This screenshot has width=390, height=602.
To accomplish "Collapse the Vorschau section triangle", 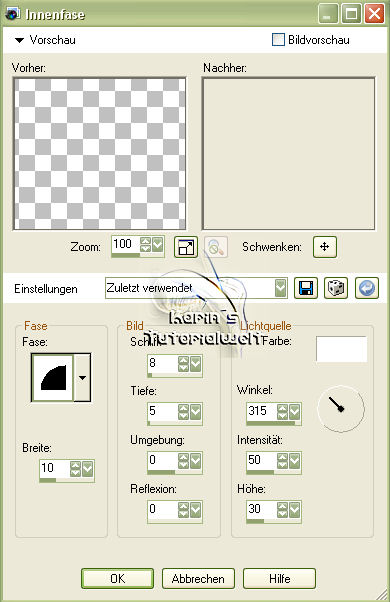I will coord(19,40).
